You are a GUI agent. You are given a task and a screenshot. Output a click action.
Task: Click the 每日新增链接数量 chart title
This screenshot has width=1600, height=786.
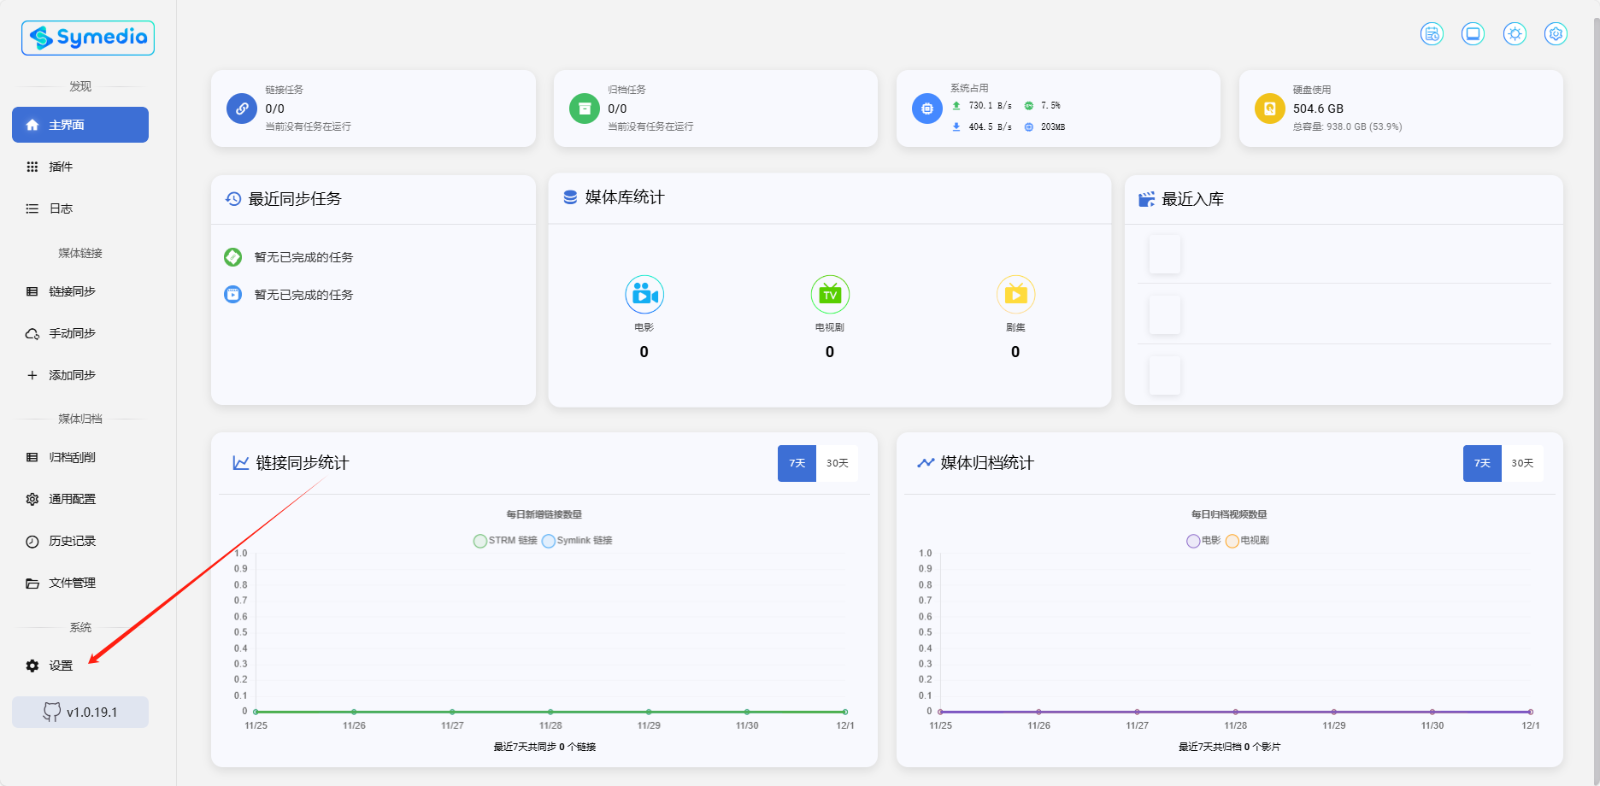pyautogui.click(x=544, y=515)
